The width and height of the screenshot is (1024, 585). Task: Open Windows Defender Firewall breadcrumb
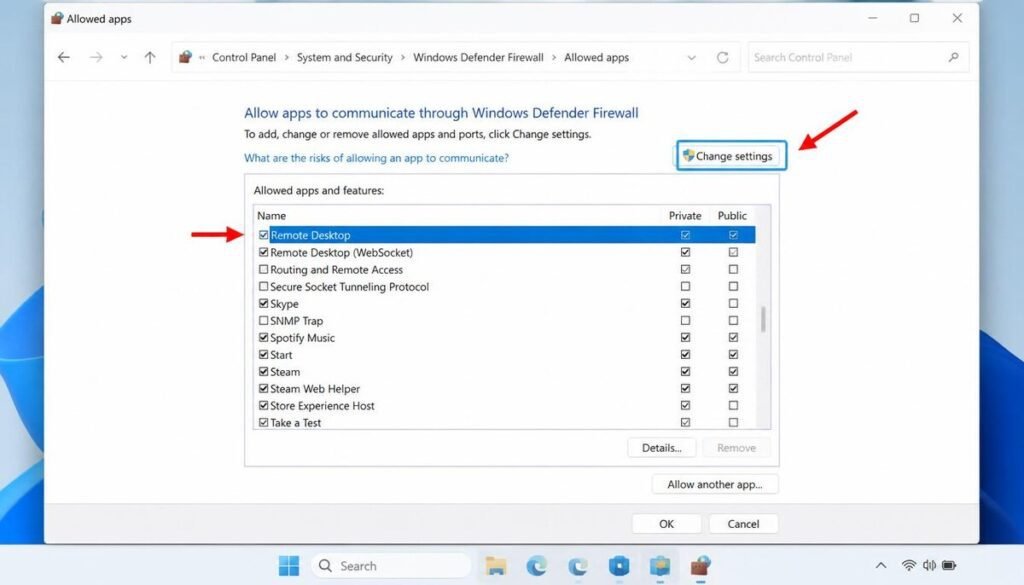478,57
